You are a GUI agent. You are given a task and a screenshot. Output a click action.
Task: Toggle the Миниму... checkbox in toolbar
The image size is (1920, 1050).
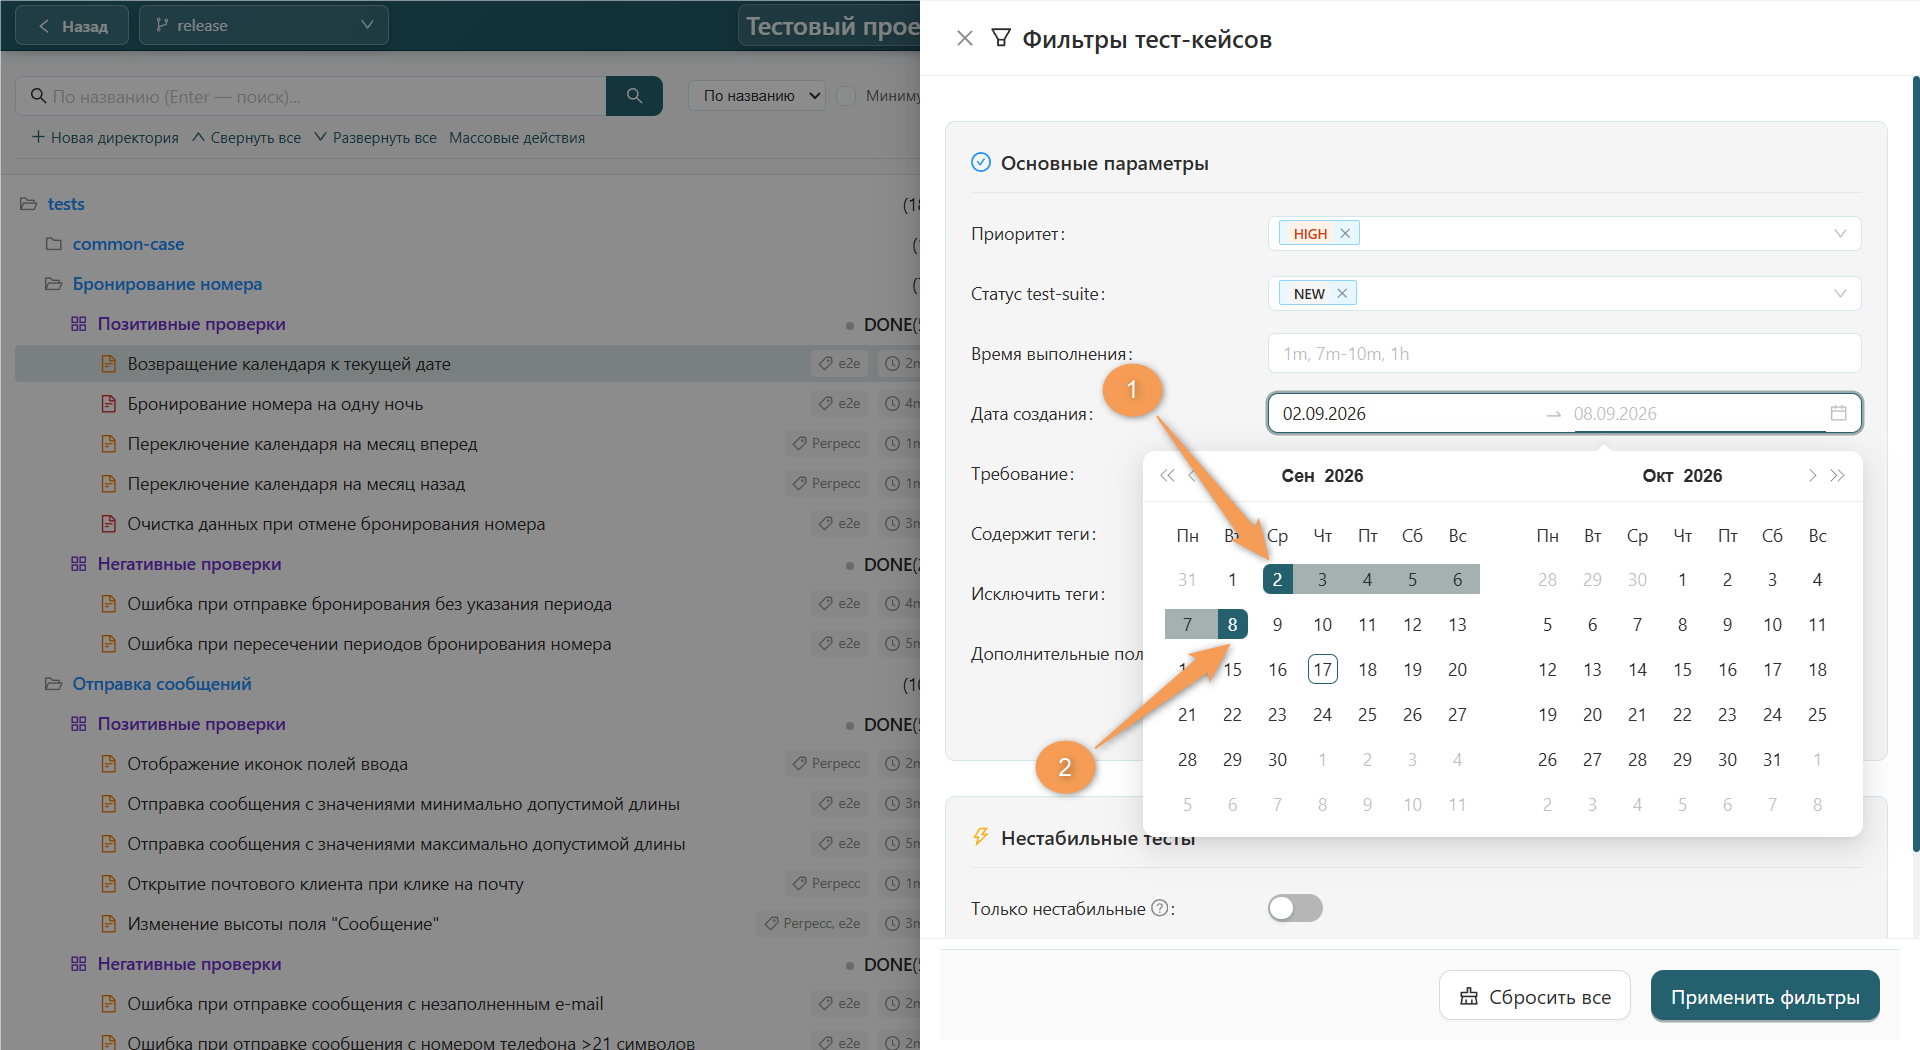(x=846, y=96)
